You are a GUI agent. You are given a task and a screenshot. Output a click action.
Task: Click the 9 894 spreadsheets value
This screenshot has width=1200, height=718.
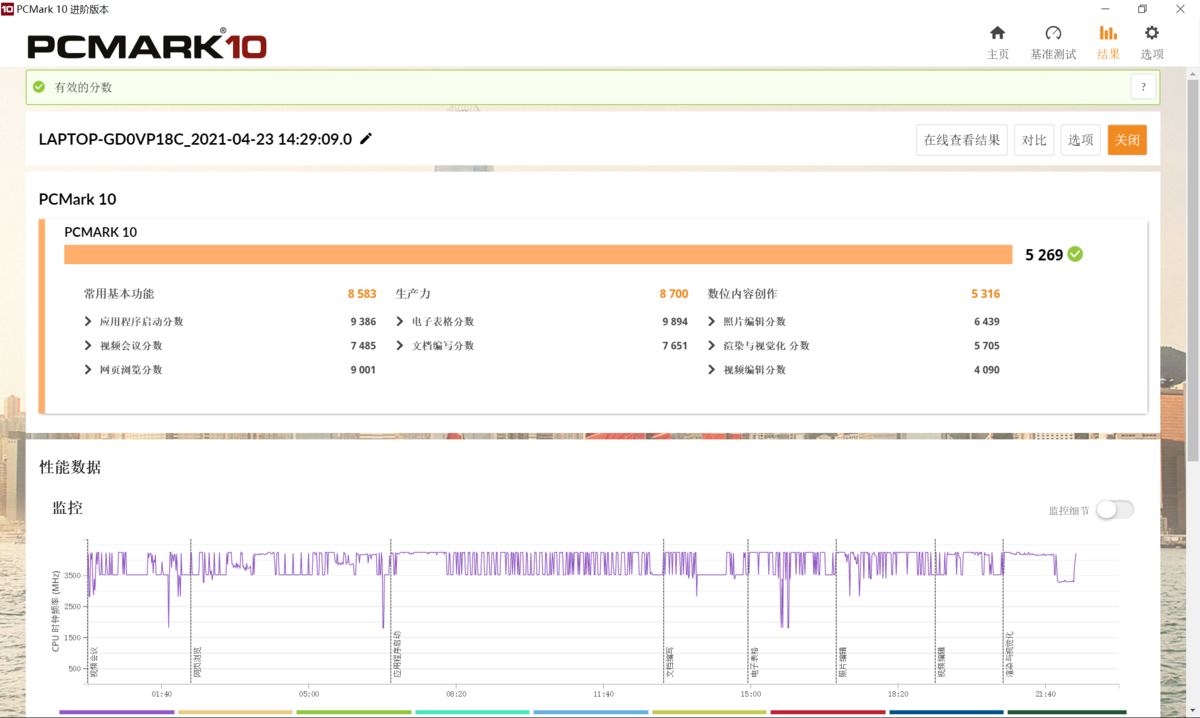click(675, 322)
